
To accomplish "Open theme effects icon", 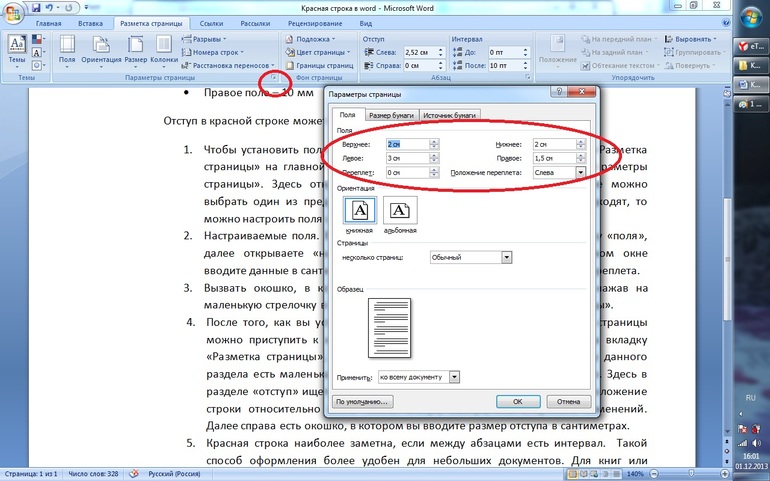I will (x=38, y=65).
